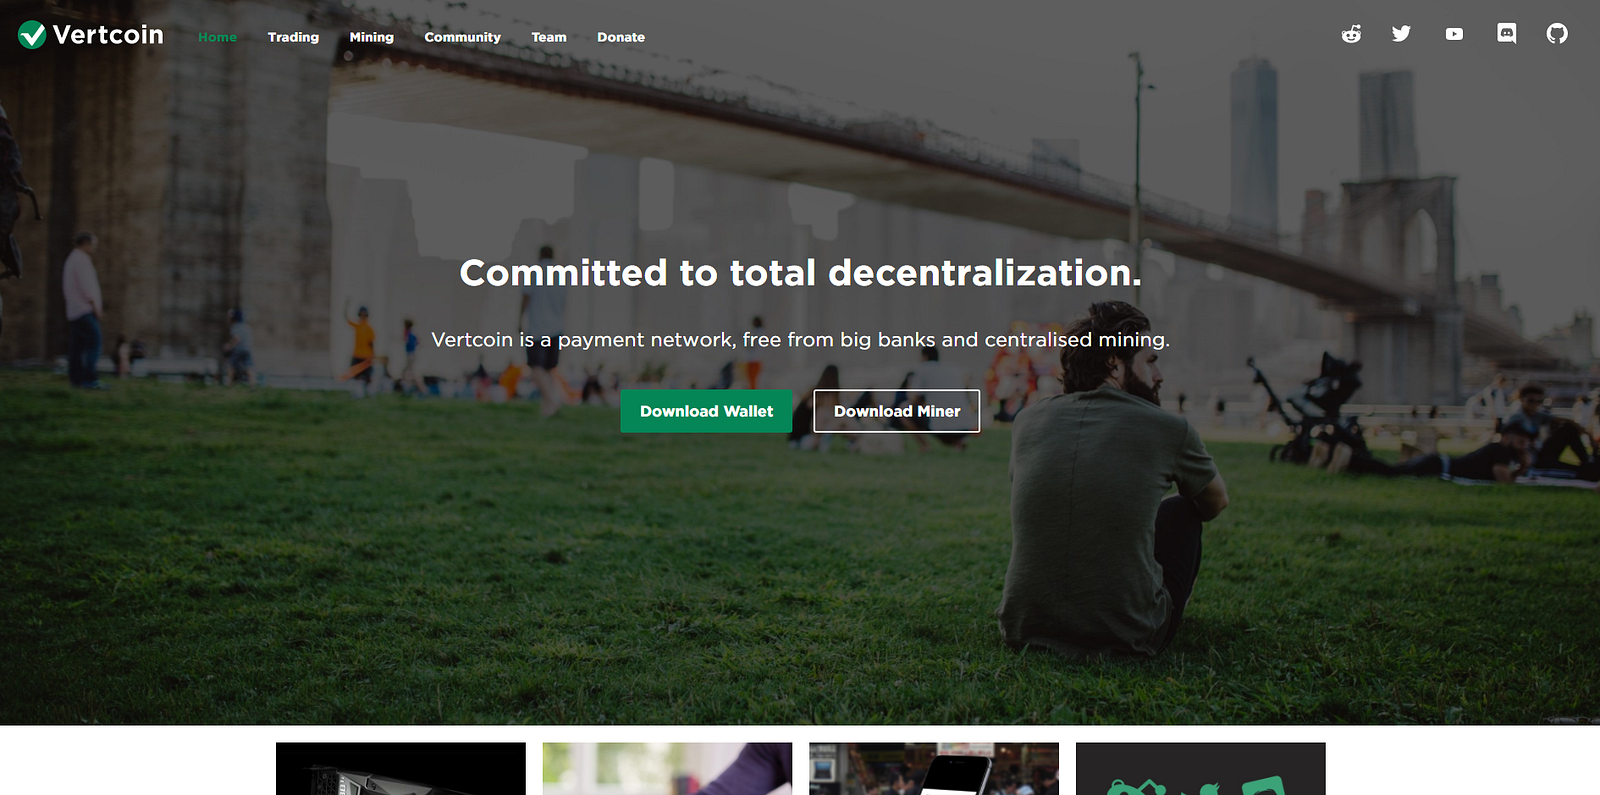Go to the Home nav item
Image resolution: width=1600 pixels, height=795 pixels.
[x=217, y=37]
